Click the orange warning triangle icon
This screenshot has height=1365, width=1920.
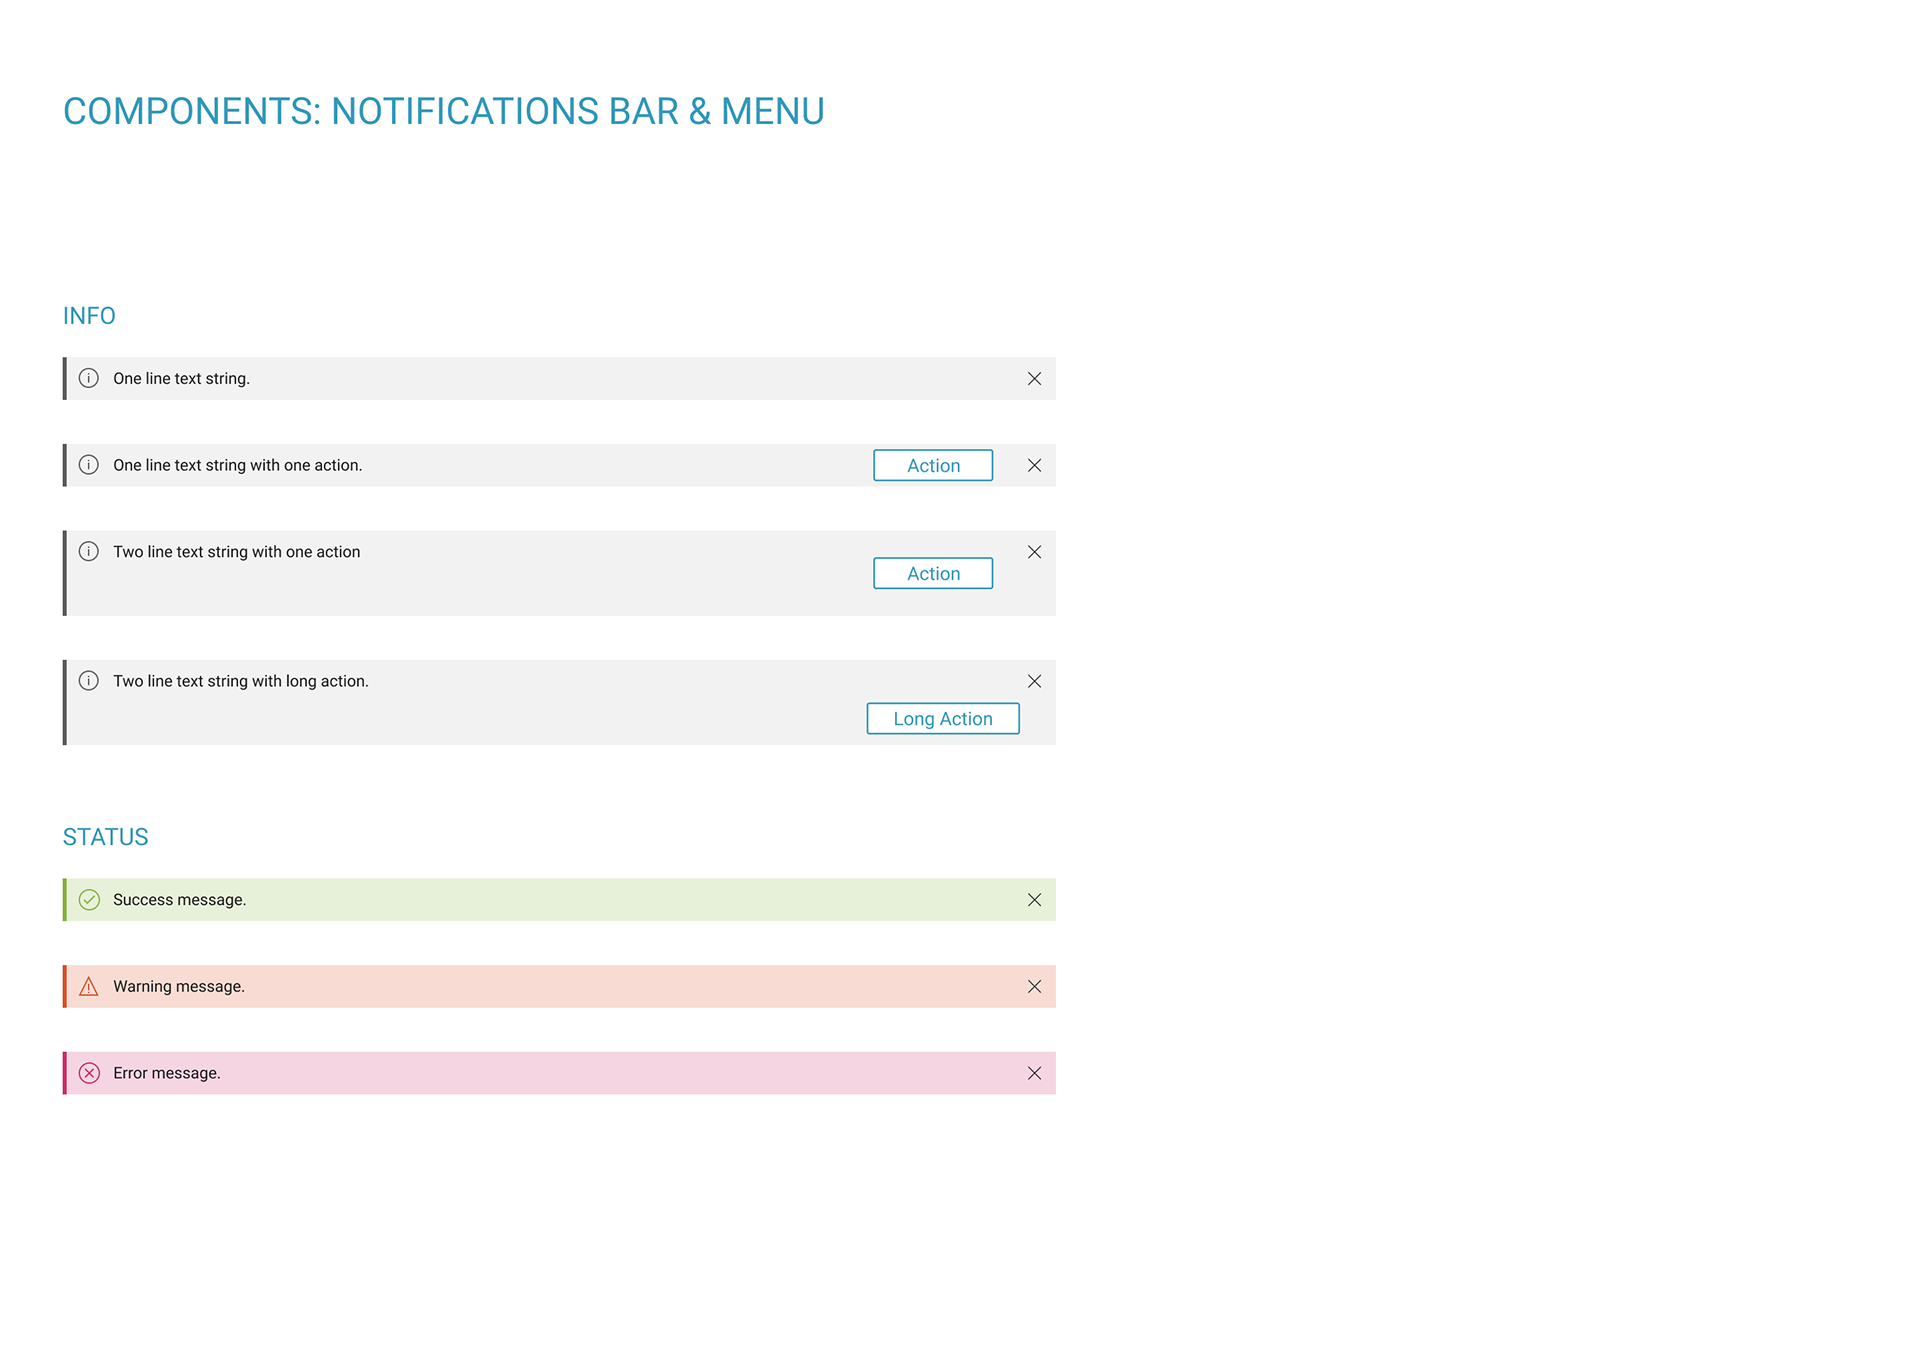tap(89, 986)
